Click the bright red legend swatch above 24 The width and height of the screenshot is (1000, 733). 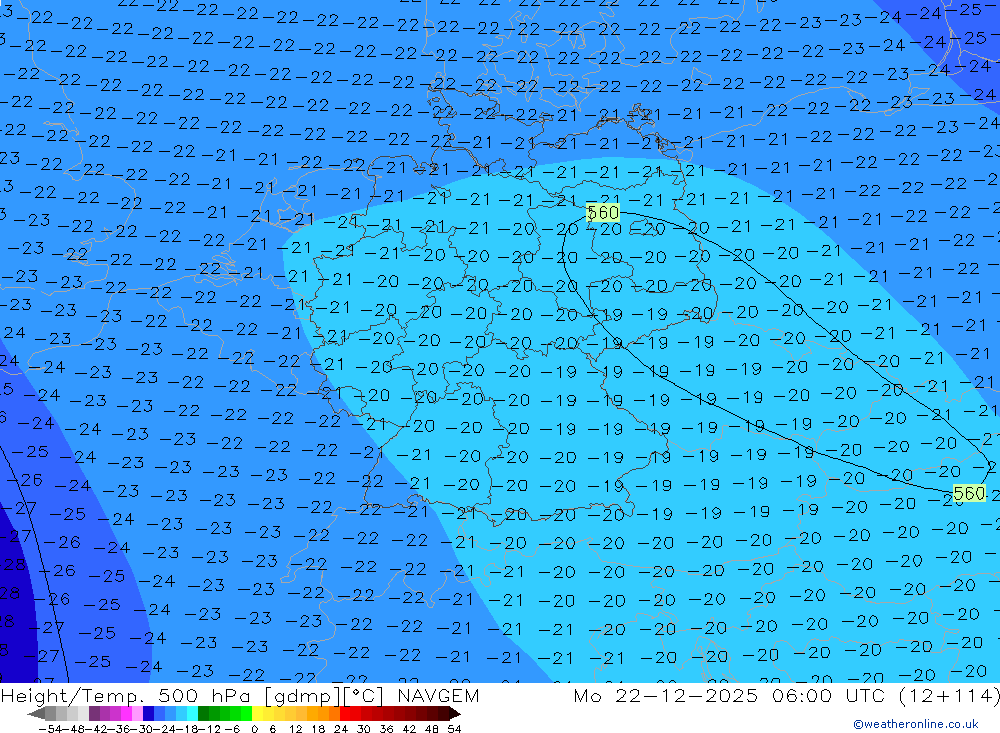[345, 713]
